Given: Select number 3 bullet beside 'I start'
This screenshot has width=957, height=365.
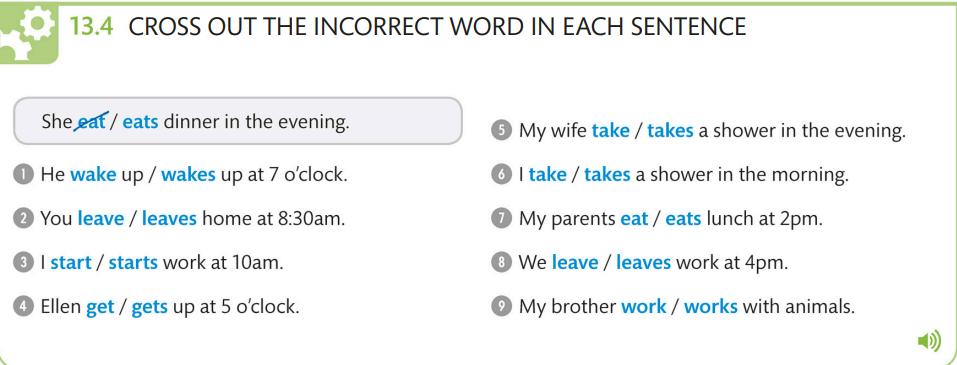Looking at the screenshot, I should [23, 263].
